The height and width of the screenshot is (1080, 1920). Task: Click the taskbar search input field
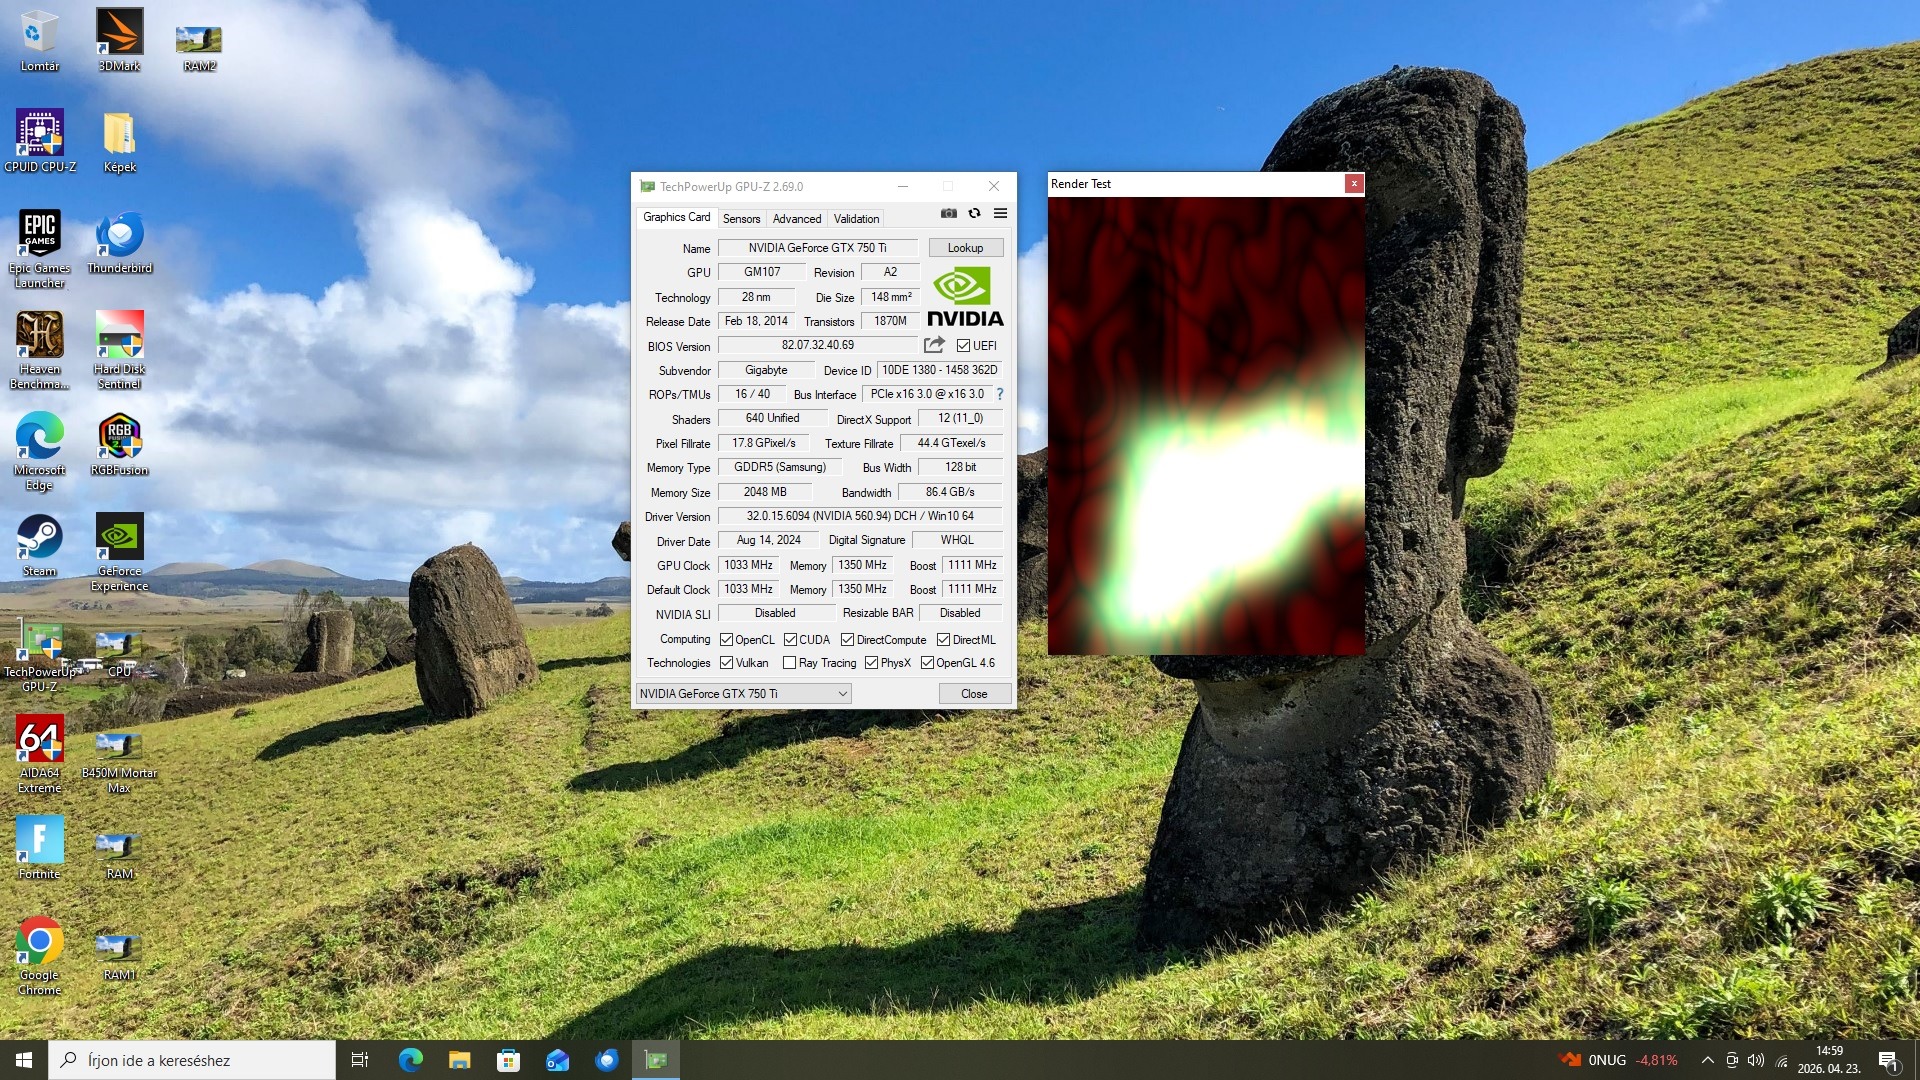coord(192,1060)
